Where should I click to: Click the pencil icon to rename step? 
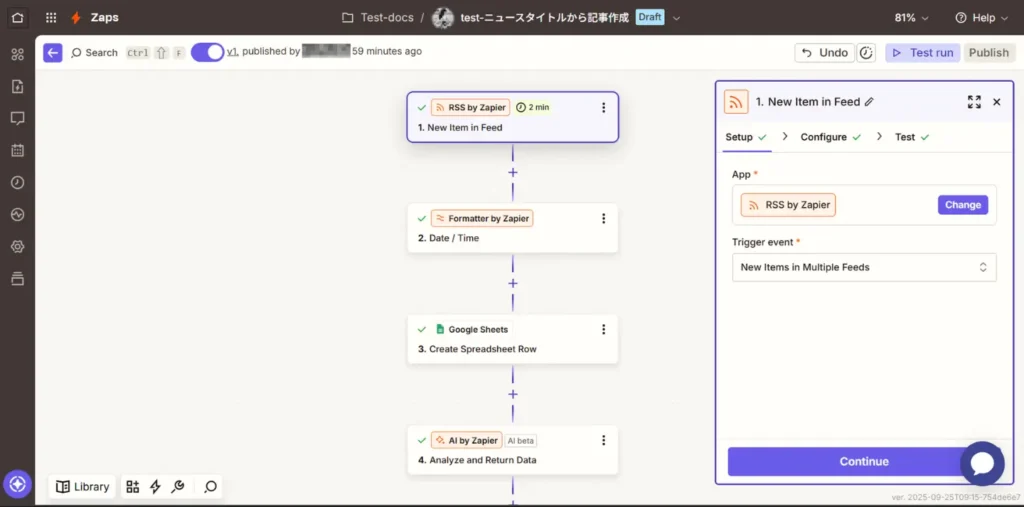coord(869,102)
